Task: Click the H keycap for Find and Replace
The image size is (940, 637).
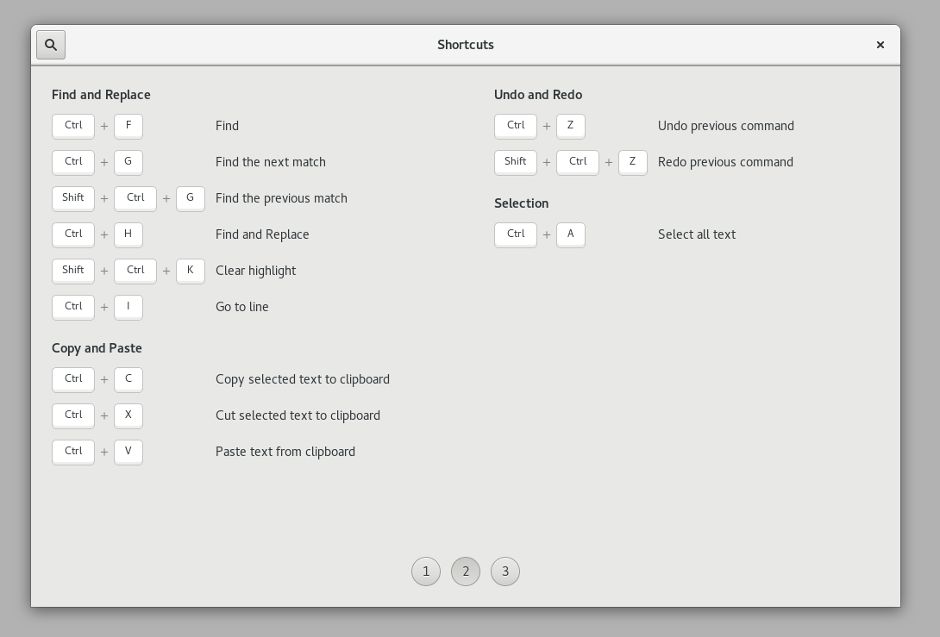Action: (128, 234)
